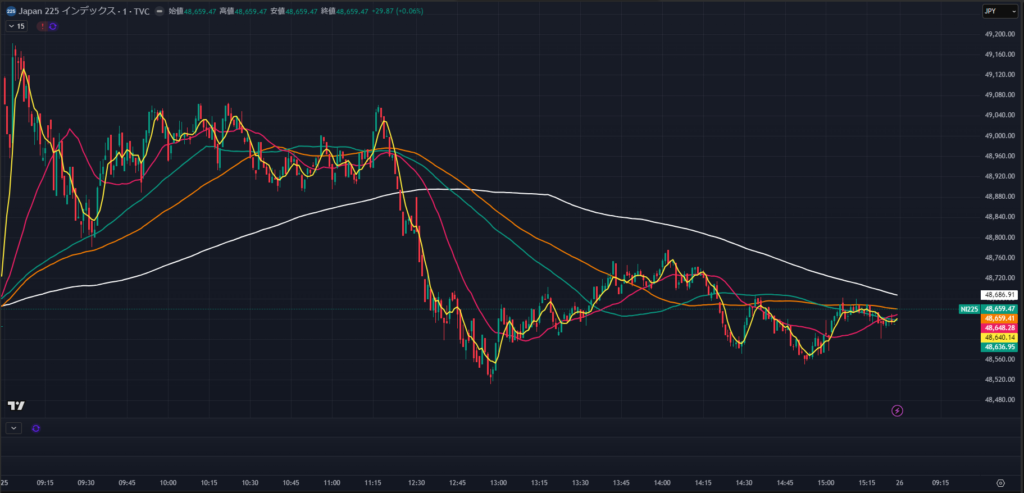Screen dimensions: 1024x493
Task: Expand the lower pane legend chevron
Action: coord(13,428)
